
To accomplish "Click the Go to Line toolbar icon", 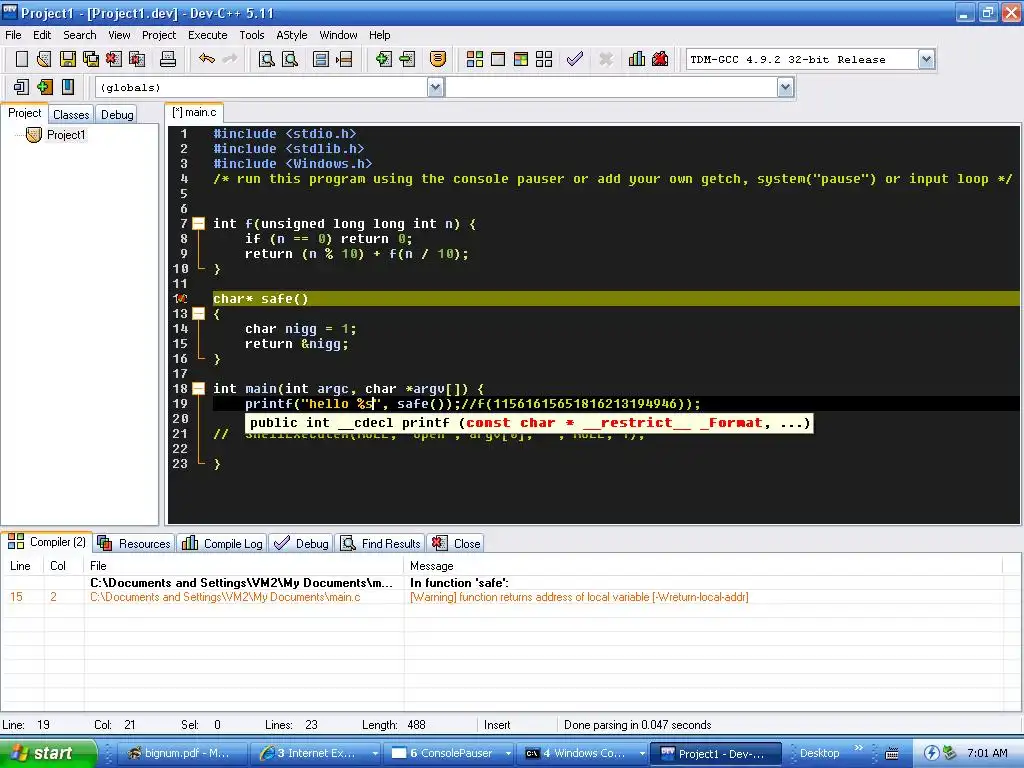I will [344, 59].
